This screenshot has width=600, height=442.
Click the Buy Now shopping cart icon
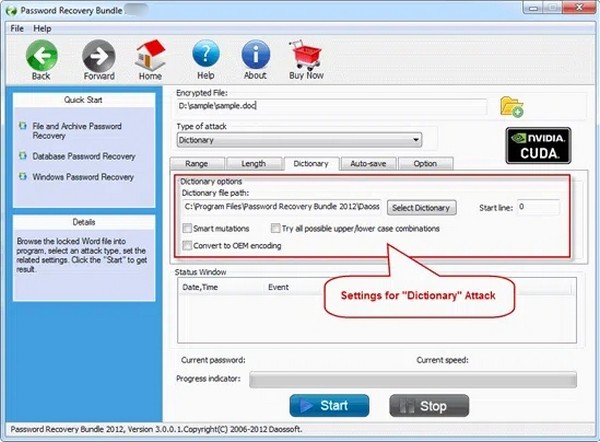[306, 55]
